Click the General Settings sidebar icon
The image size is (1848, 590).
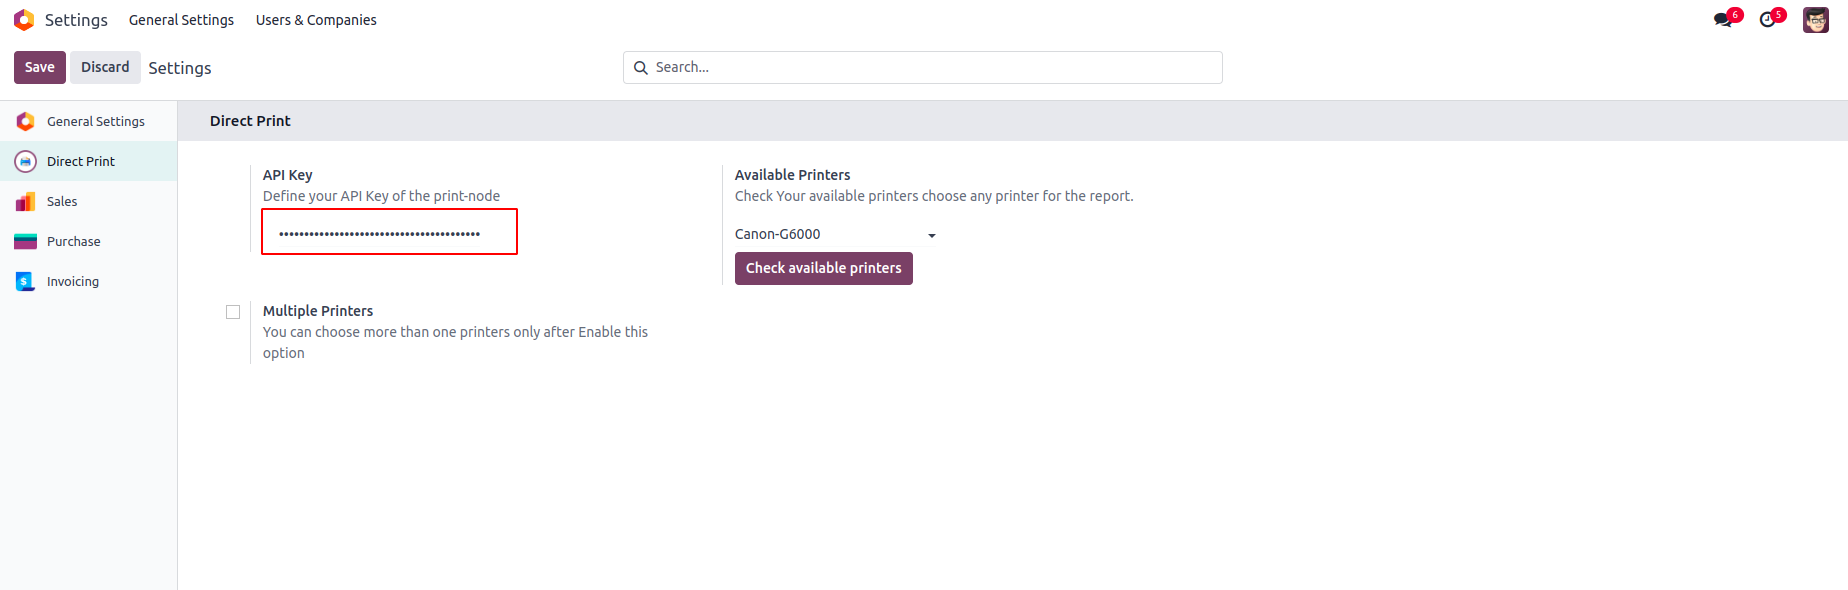pos(26,121)
